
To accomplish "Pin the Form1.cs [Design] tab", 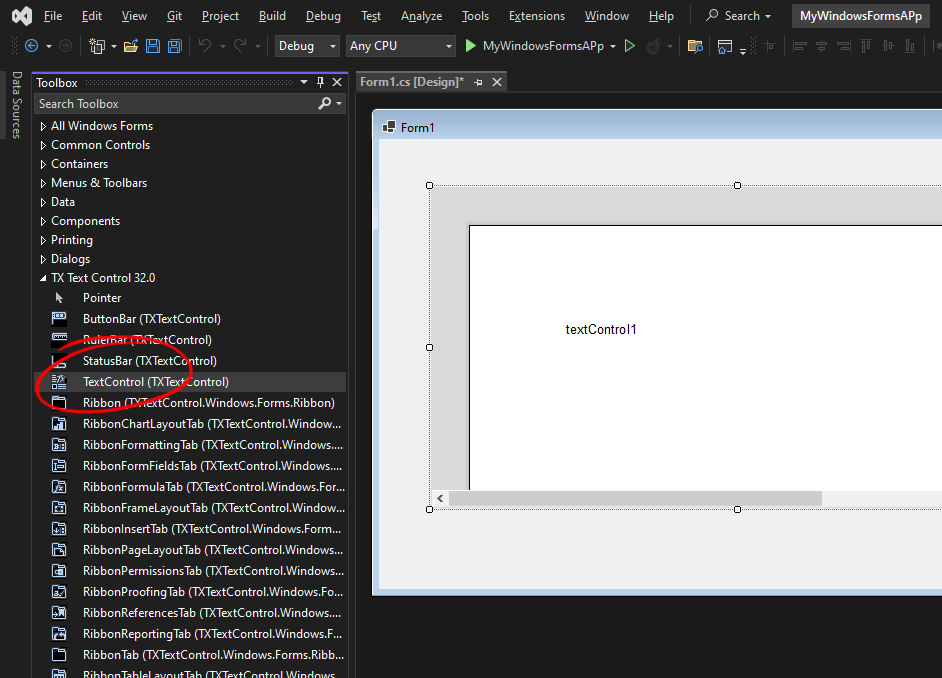I will coord(478,82).
